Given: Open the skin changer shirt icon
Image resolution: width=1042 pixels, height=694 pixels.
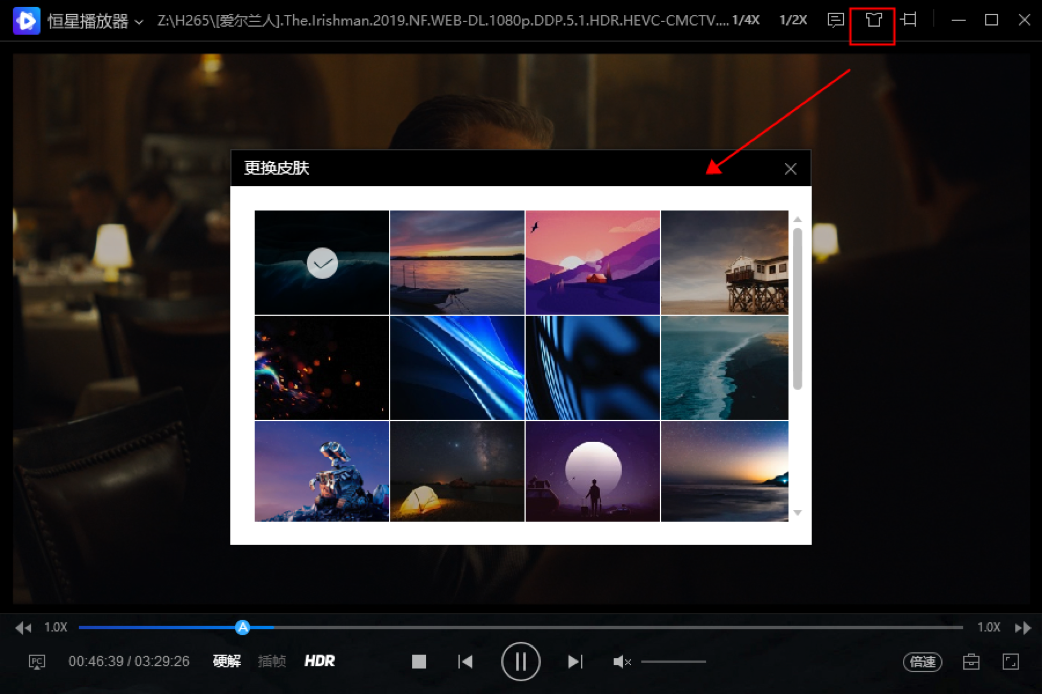Looking at the screenshot, I should point(873,20).
